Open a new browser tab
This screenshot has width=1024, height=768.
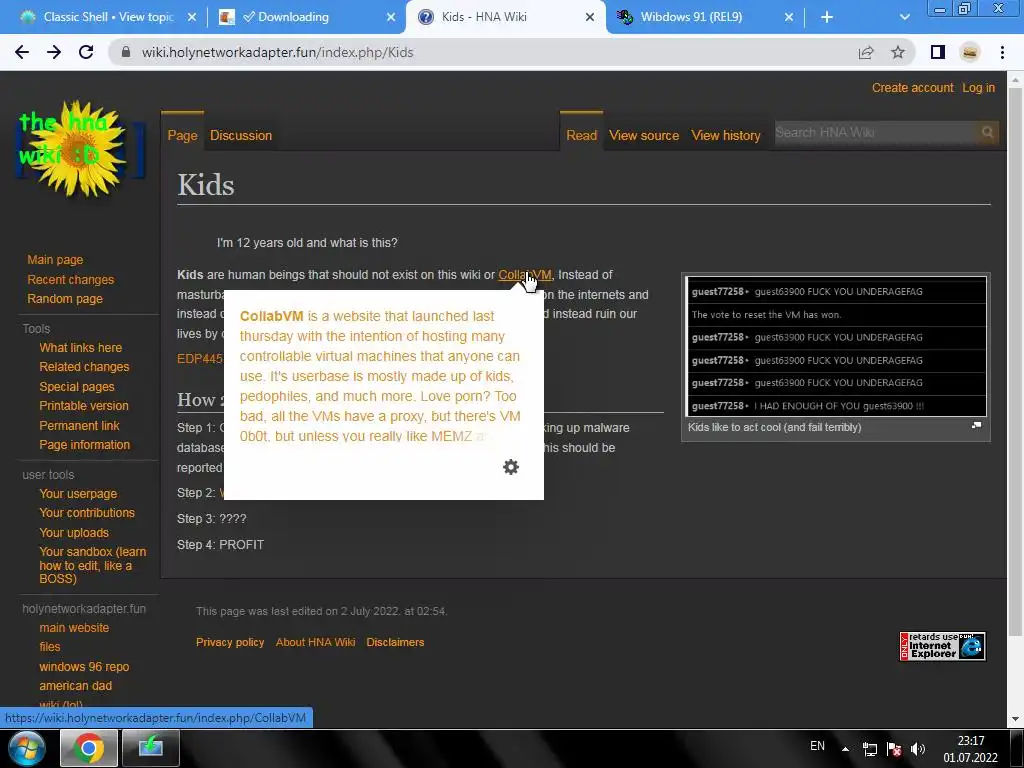point(827,17)
